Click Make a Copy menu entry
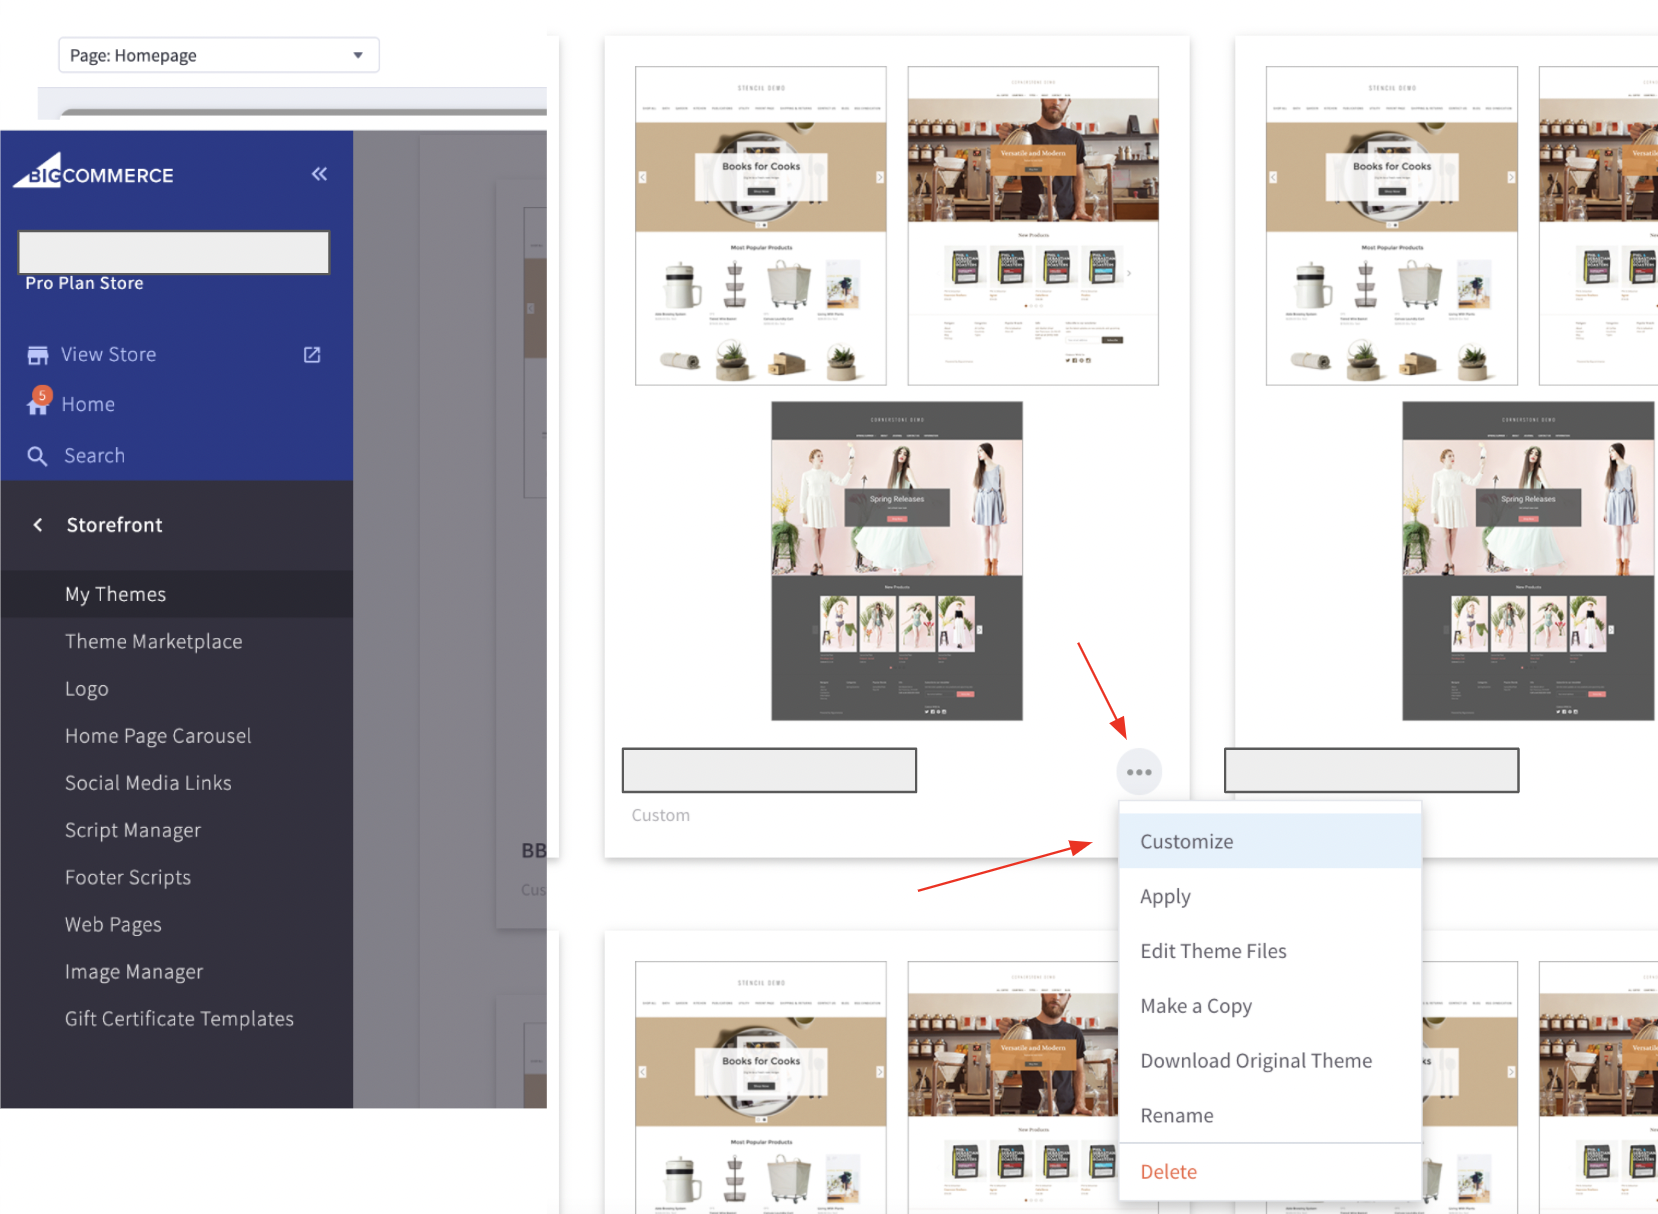 1195,1006
